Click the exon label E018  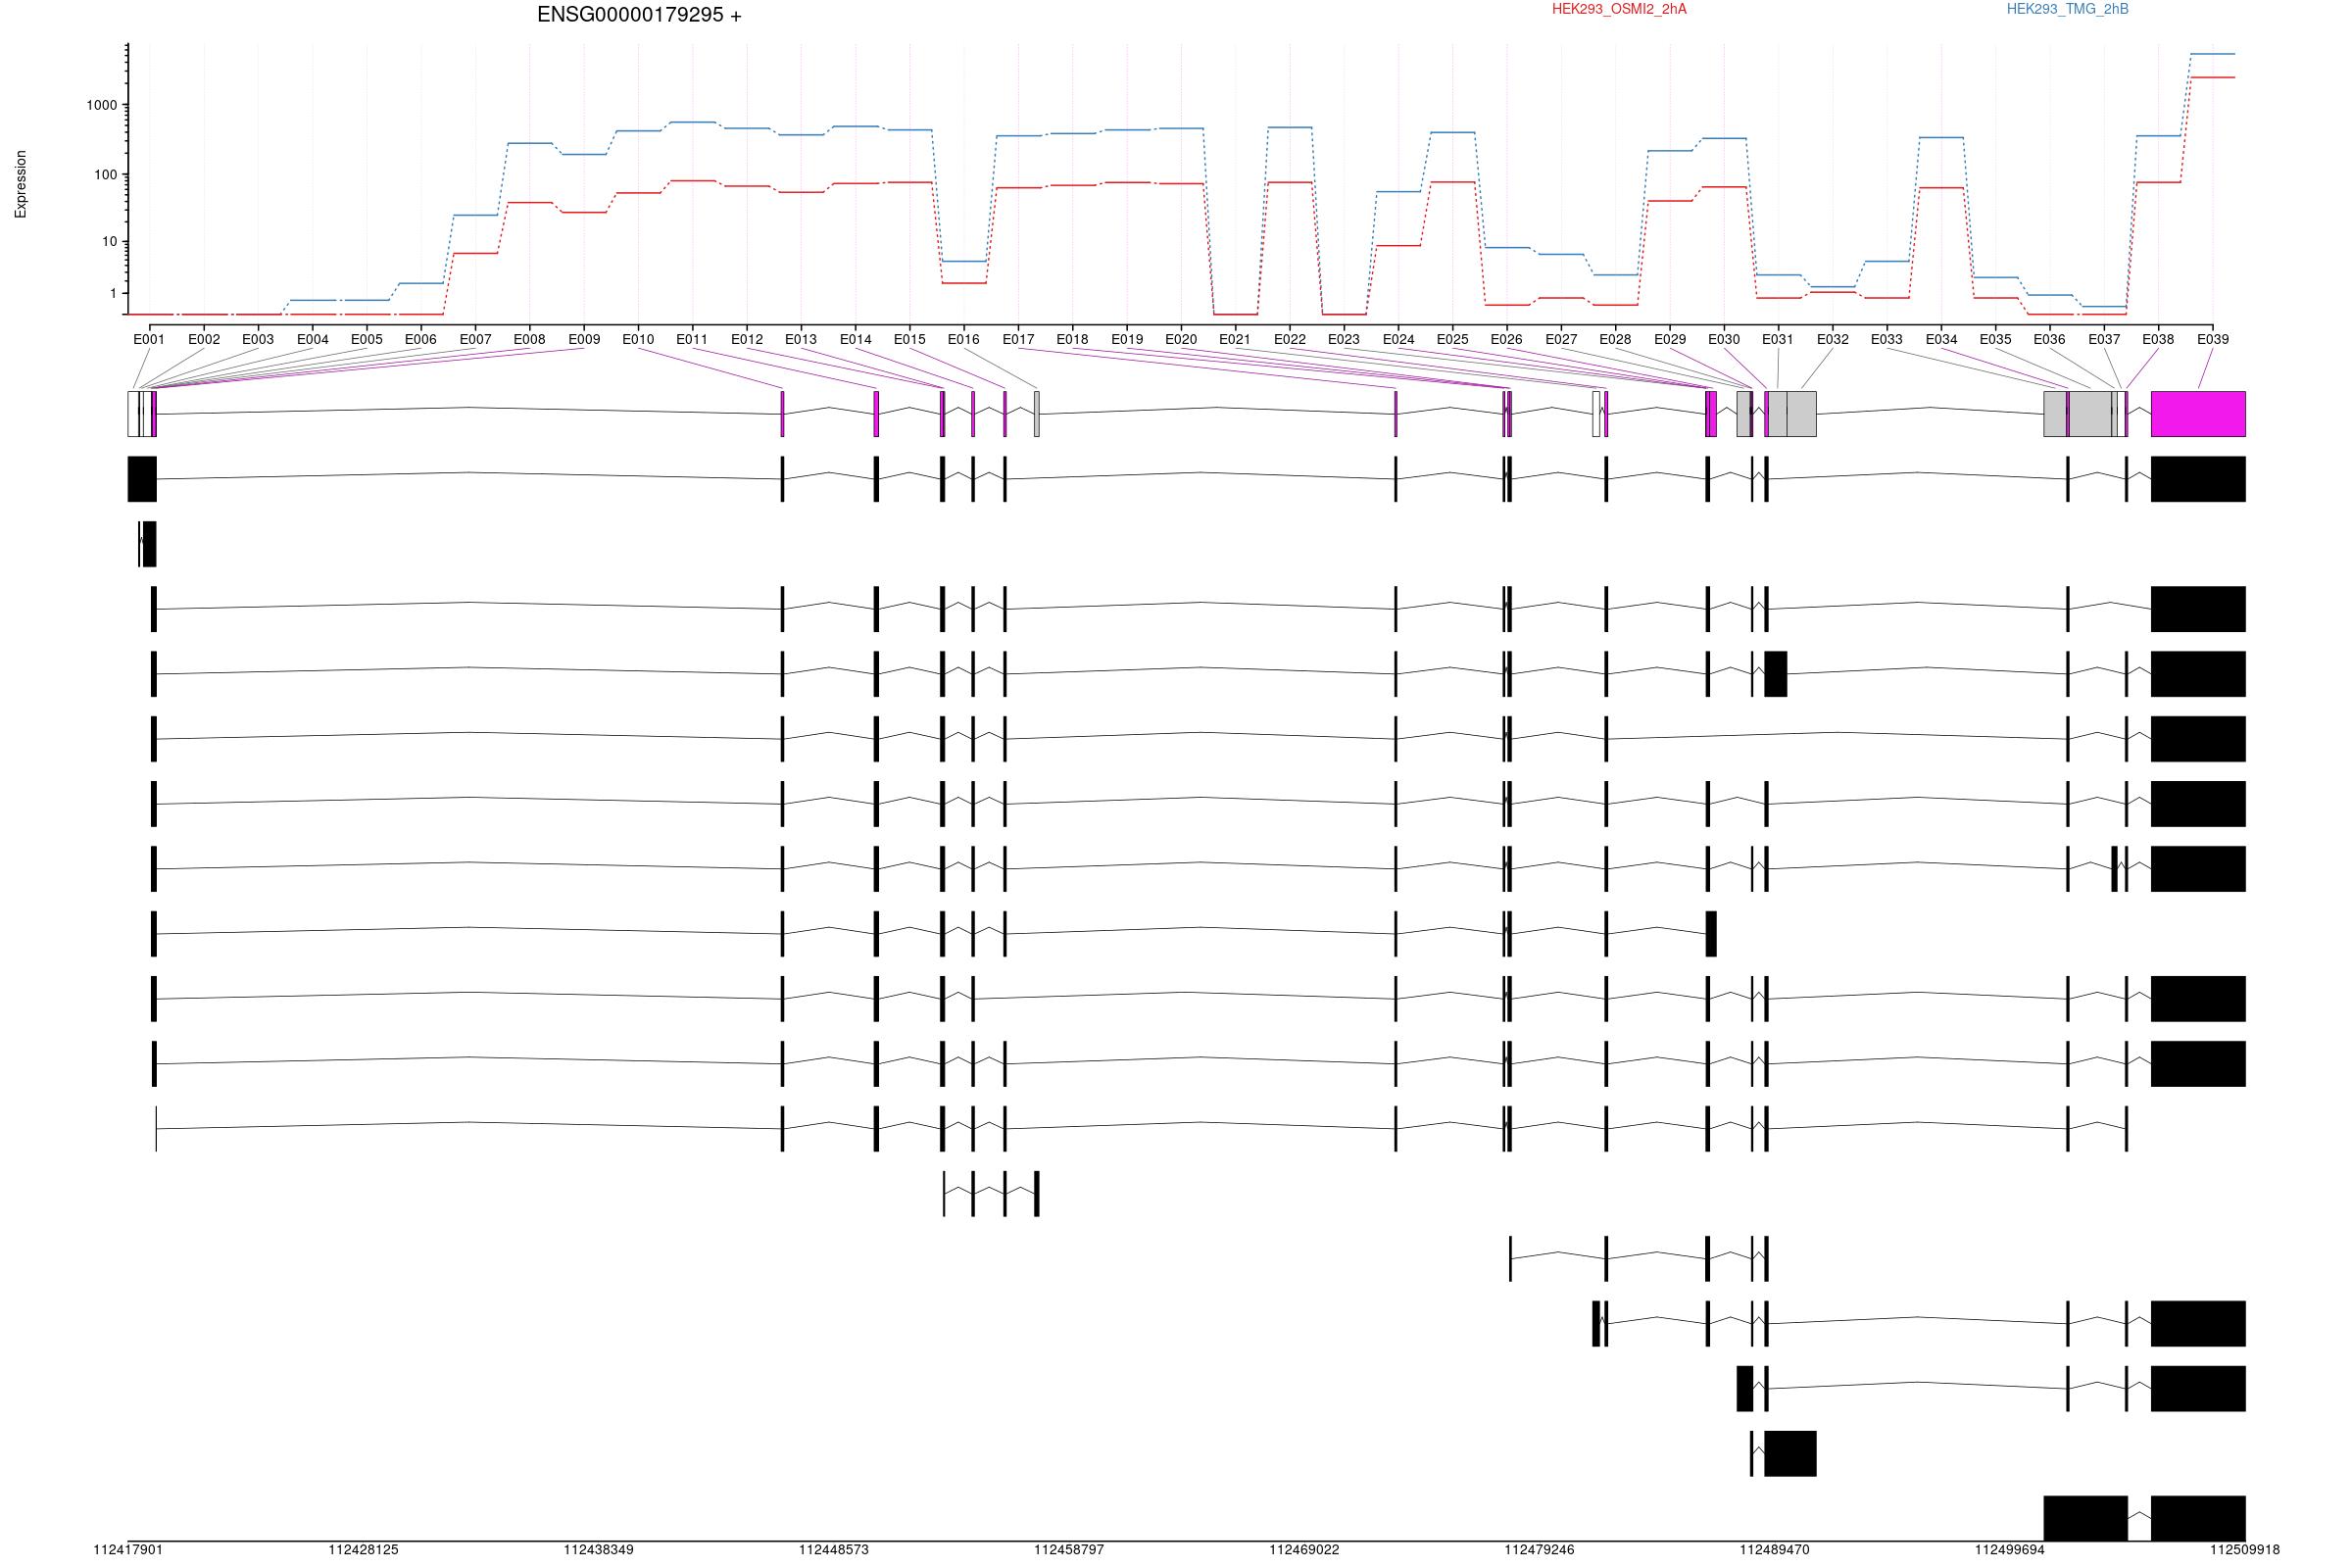pyautogui.click(x=1073, y=339)
